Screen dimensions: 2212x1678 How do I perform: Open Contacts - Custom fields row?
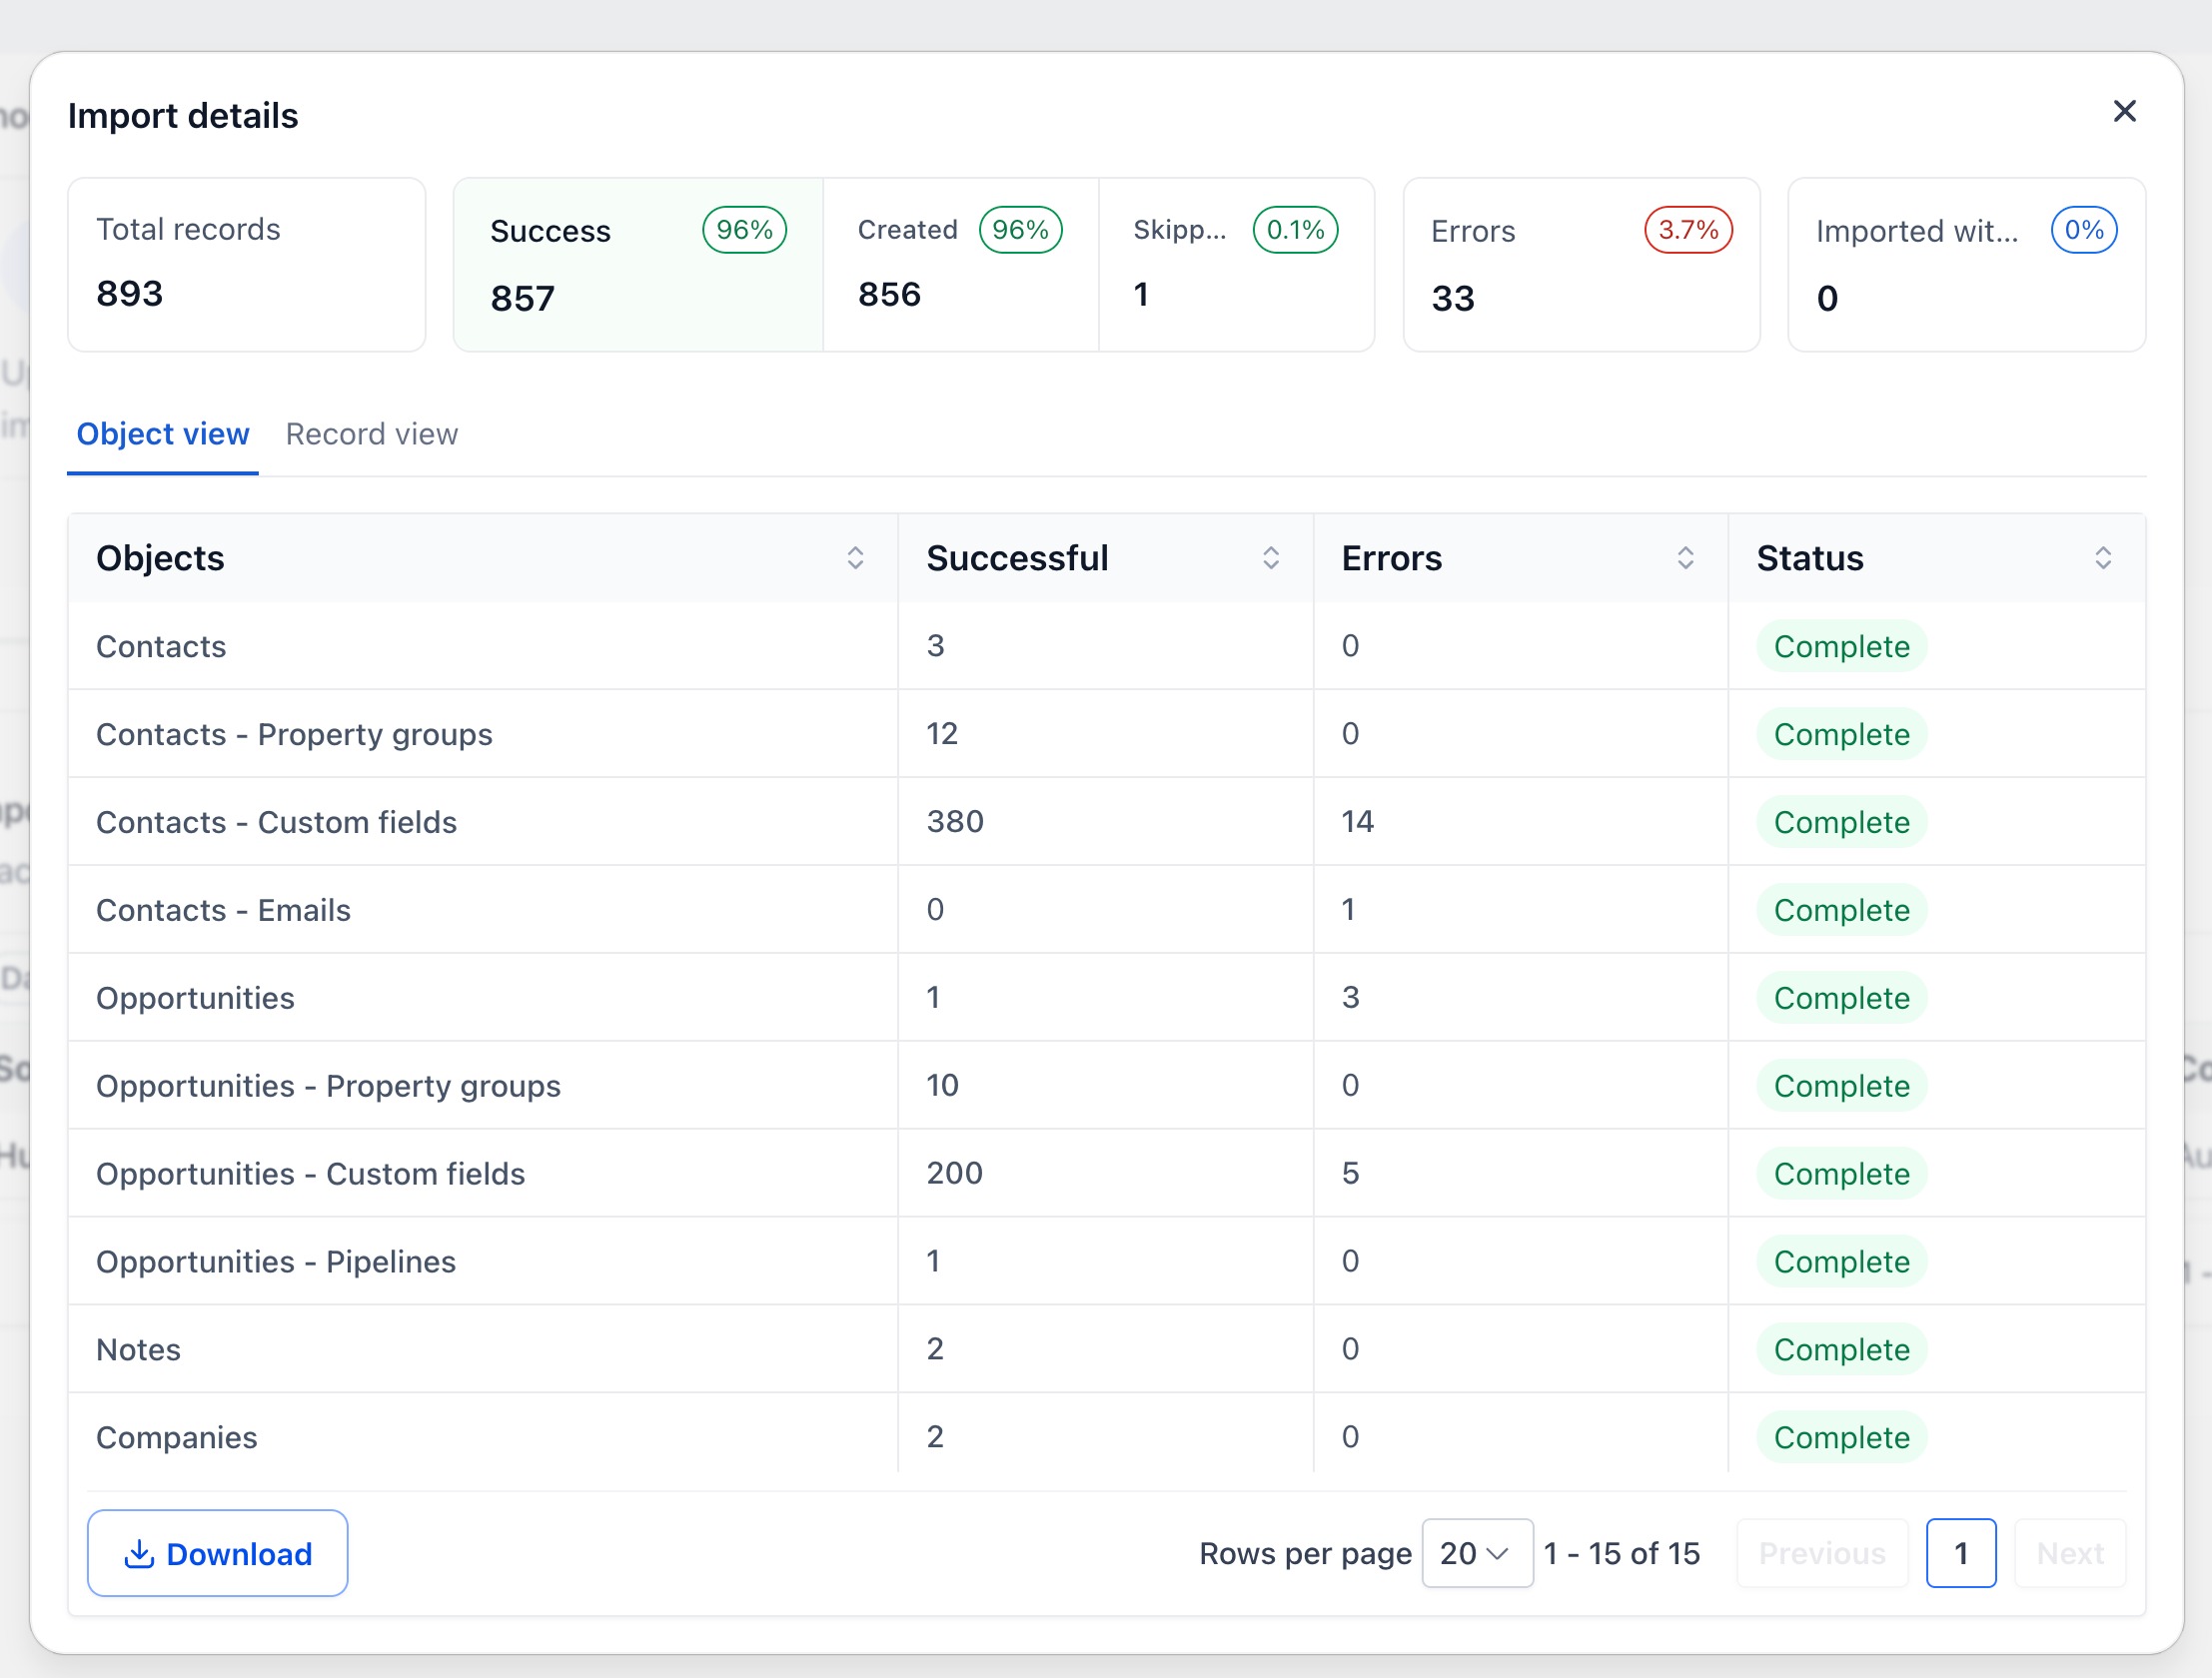pyautogui.click(x=1106, y=822)
